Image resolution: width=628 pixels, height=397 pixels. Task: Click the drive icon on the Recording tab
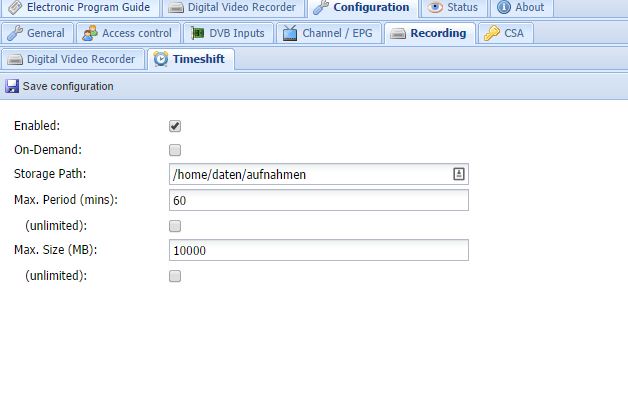click(x=398, y=34)
